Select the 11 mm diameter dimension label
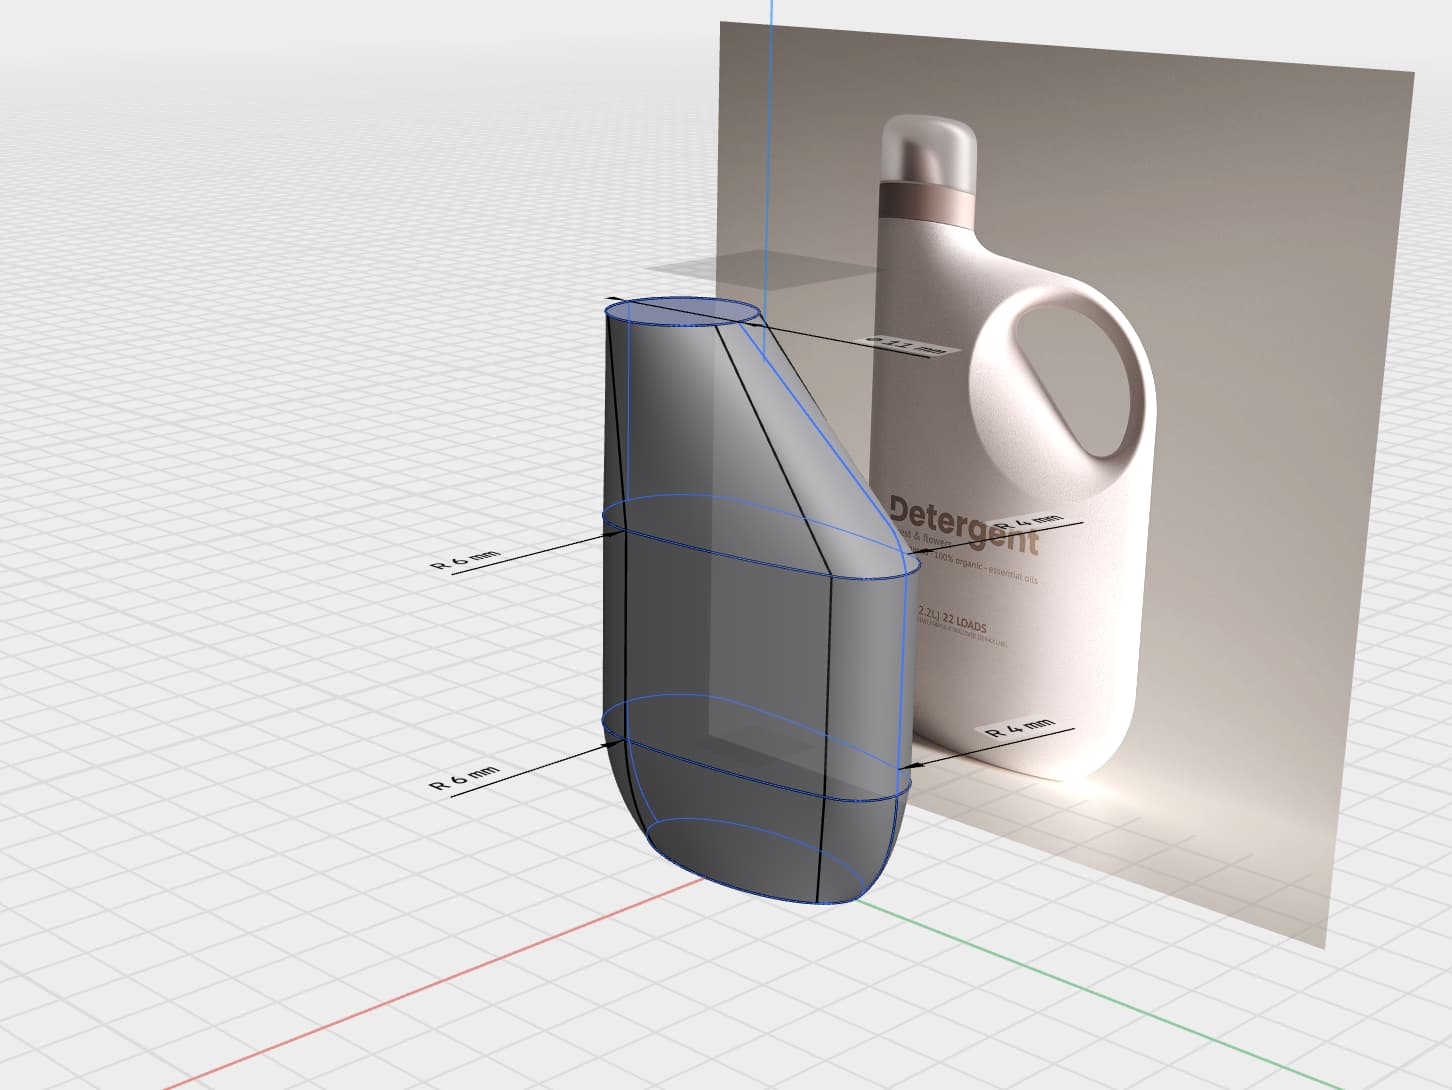 pyautogui.click(x=905, y=344)
